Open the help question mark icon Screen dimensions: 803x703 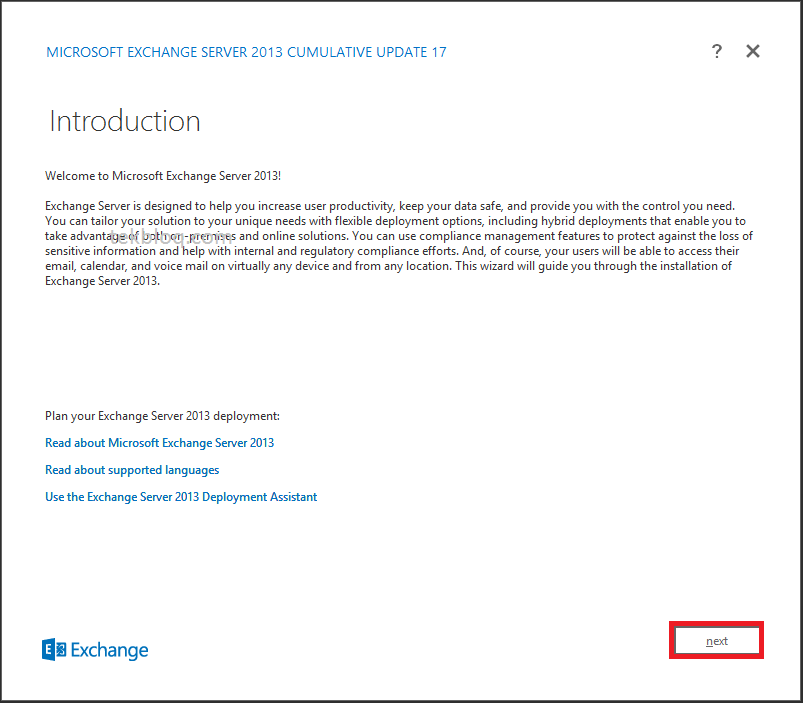[x=717, y=51]
